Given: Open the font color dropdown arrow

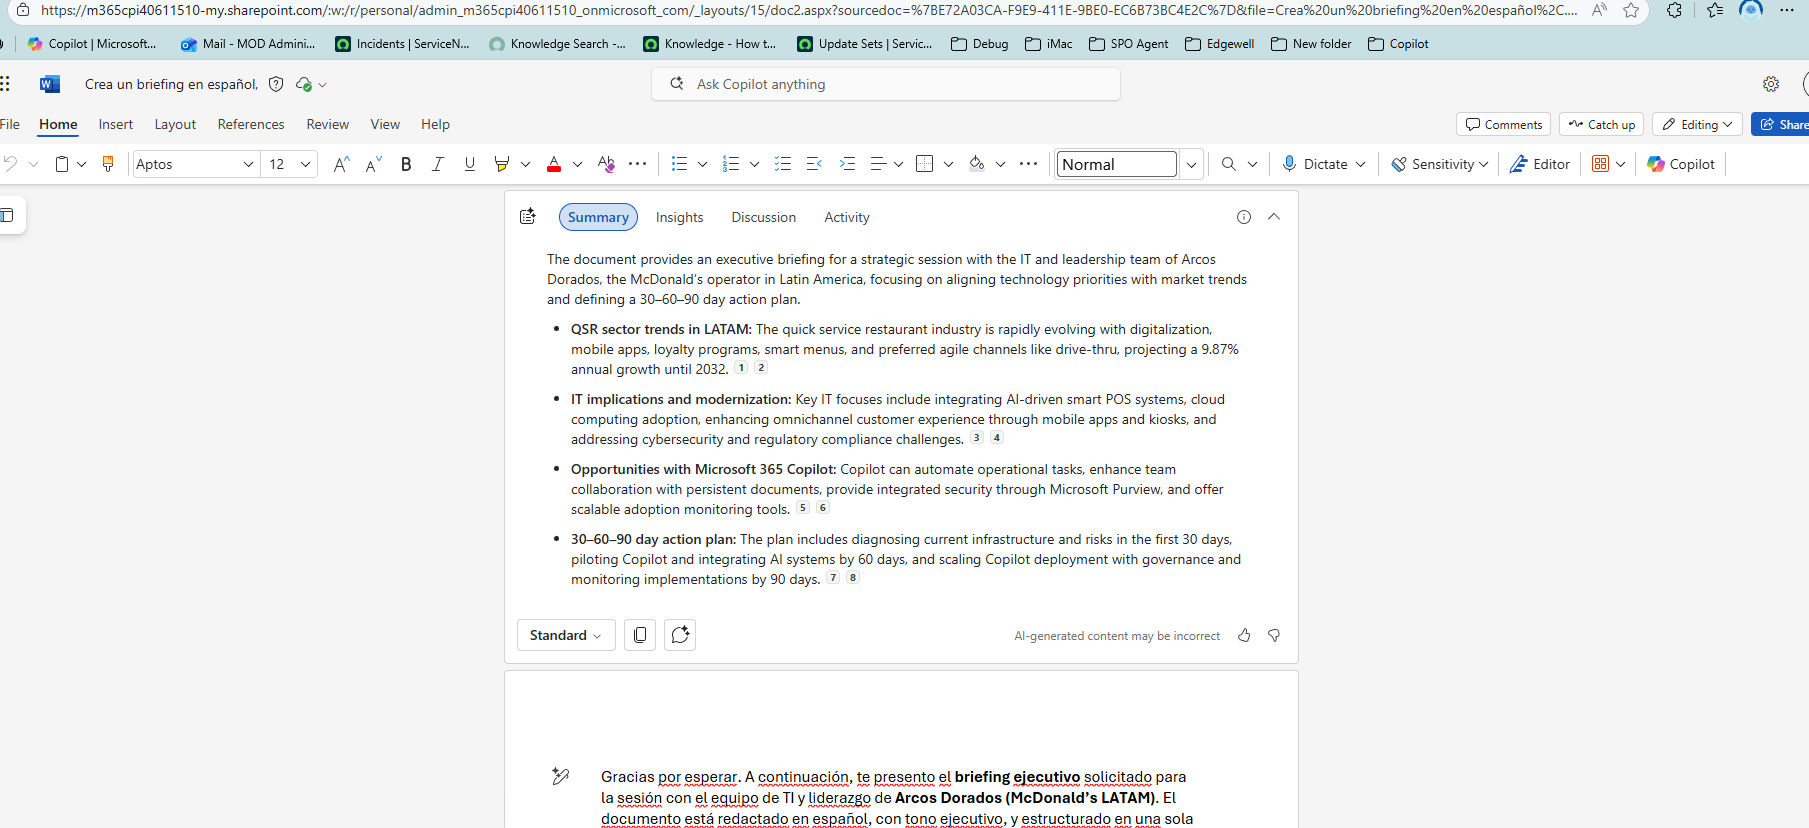Looking at the screenshot, I should [x=577, y=164].
